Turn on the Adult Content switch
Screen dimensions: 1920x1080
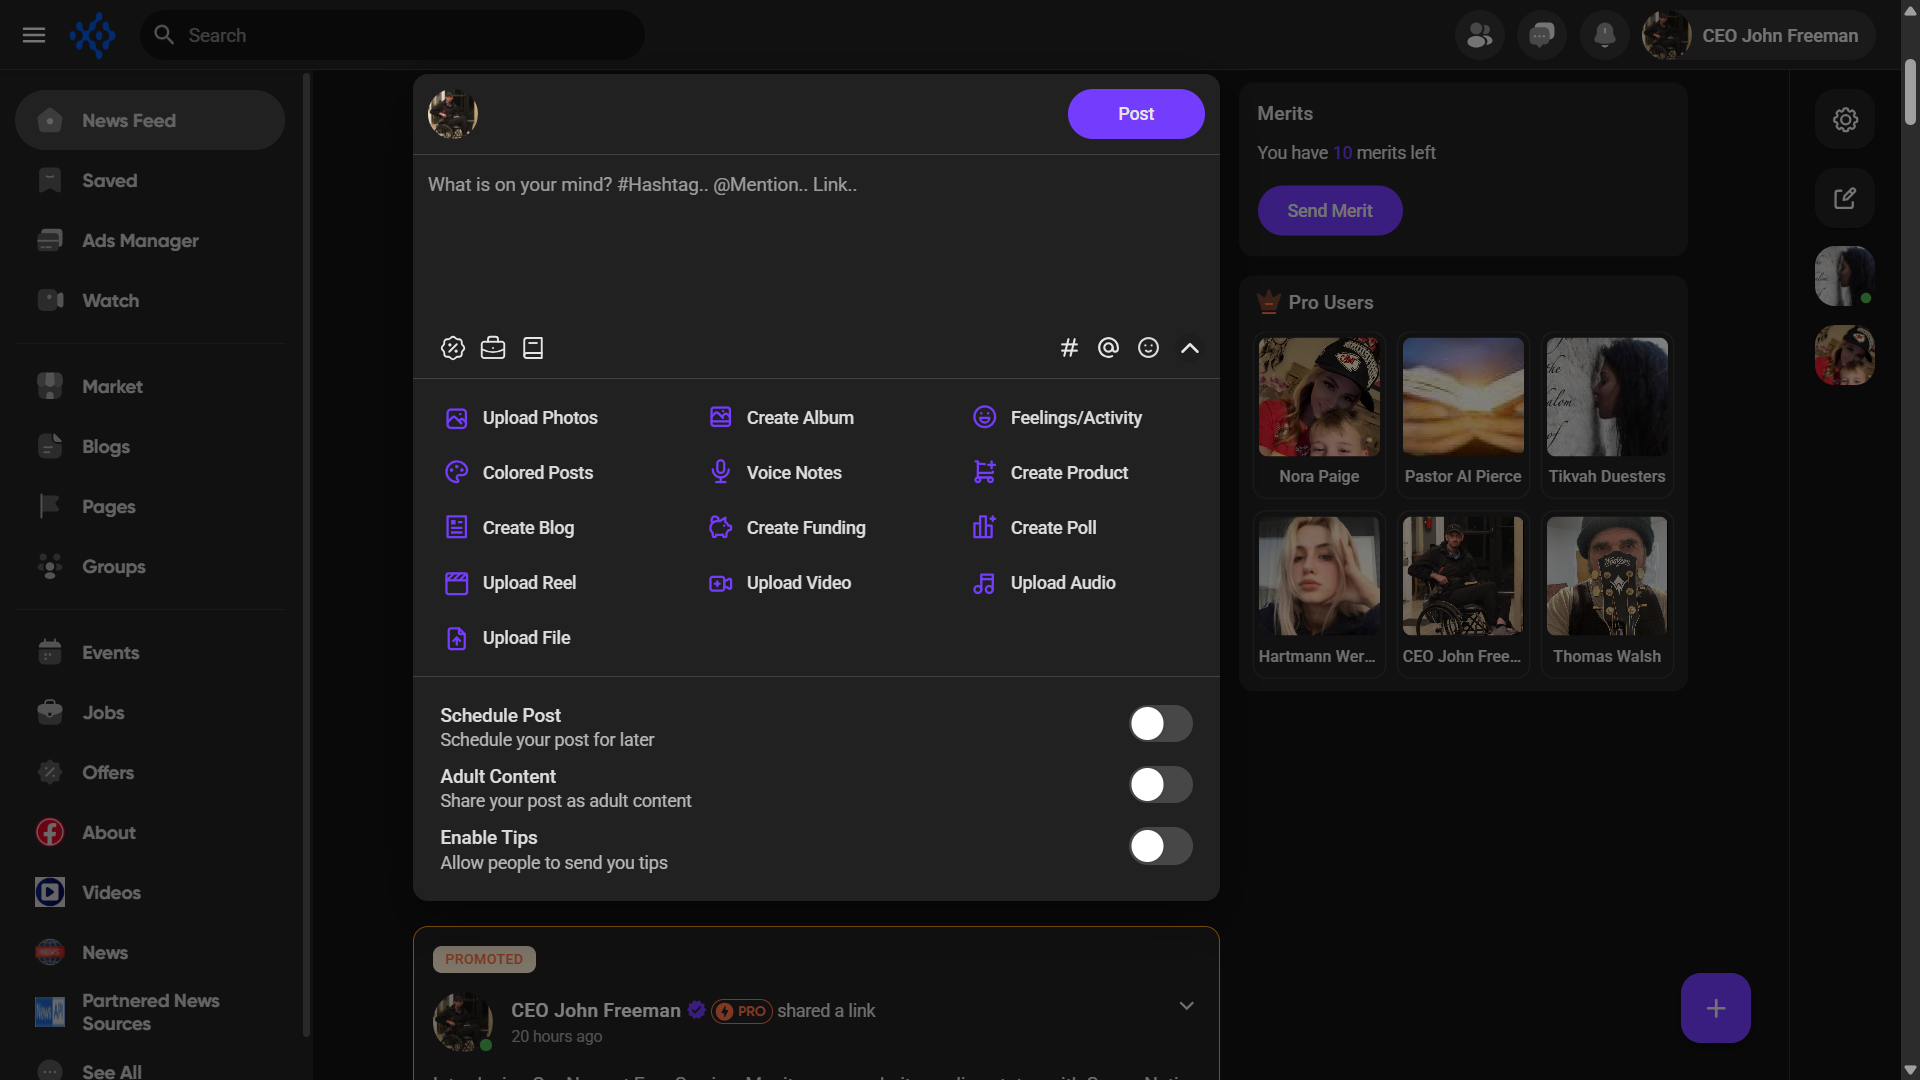tap(1160, 785)
